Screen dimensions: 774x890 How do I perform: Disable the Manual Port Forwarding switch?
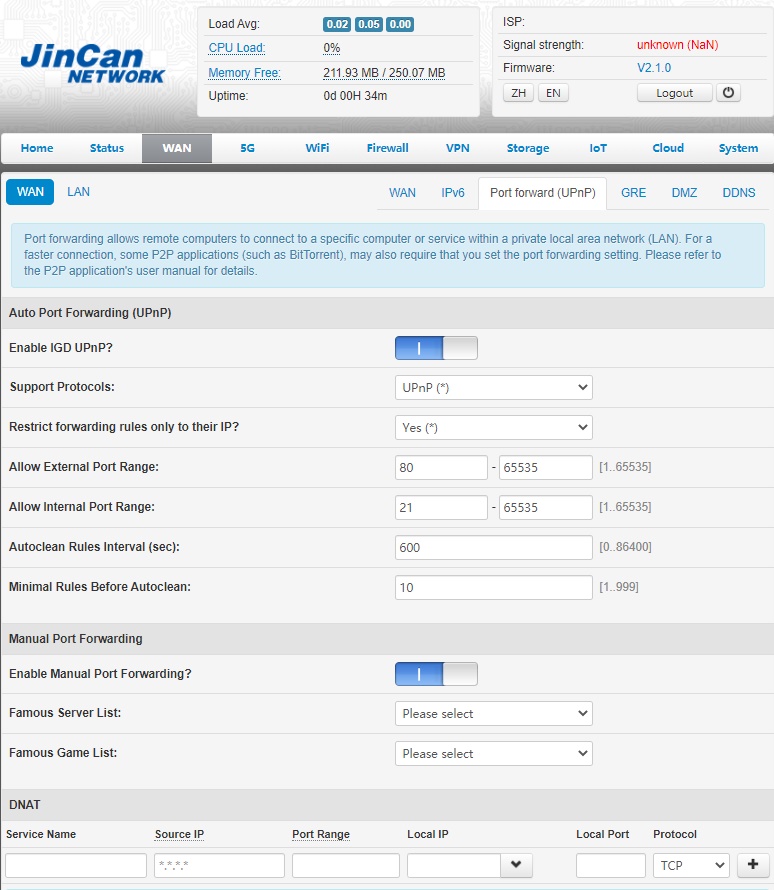coord(436,674)
